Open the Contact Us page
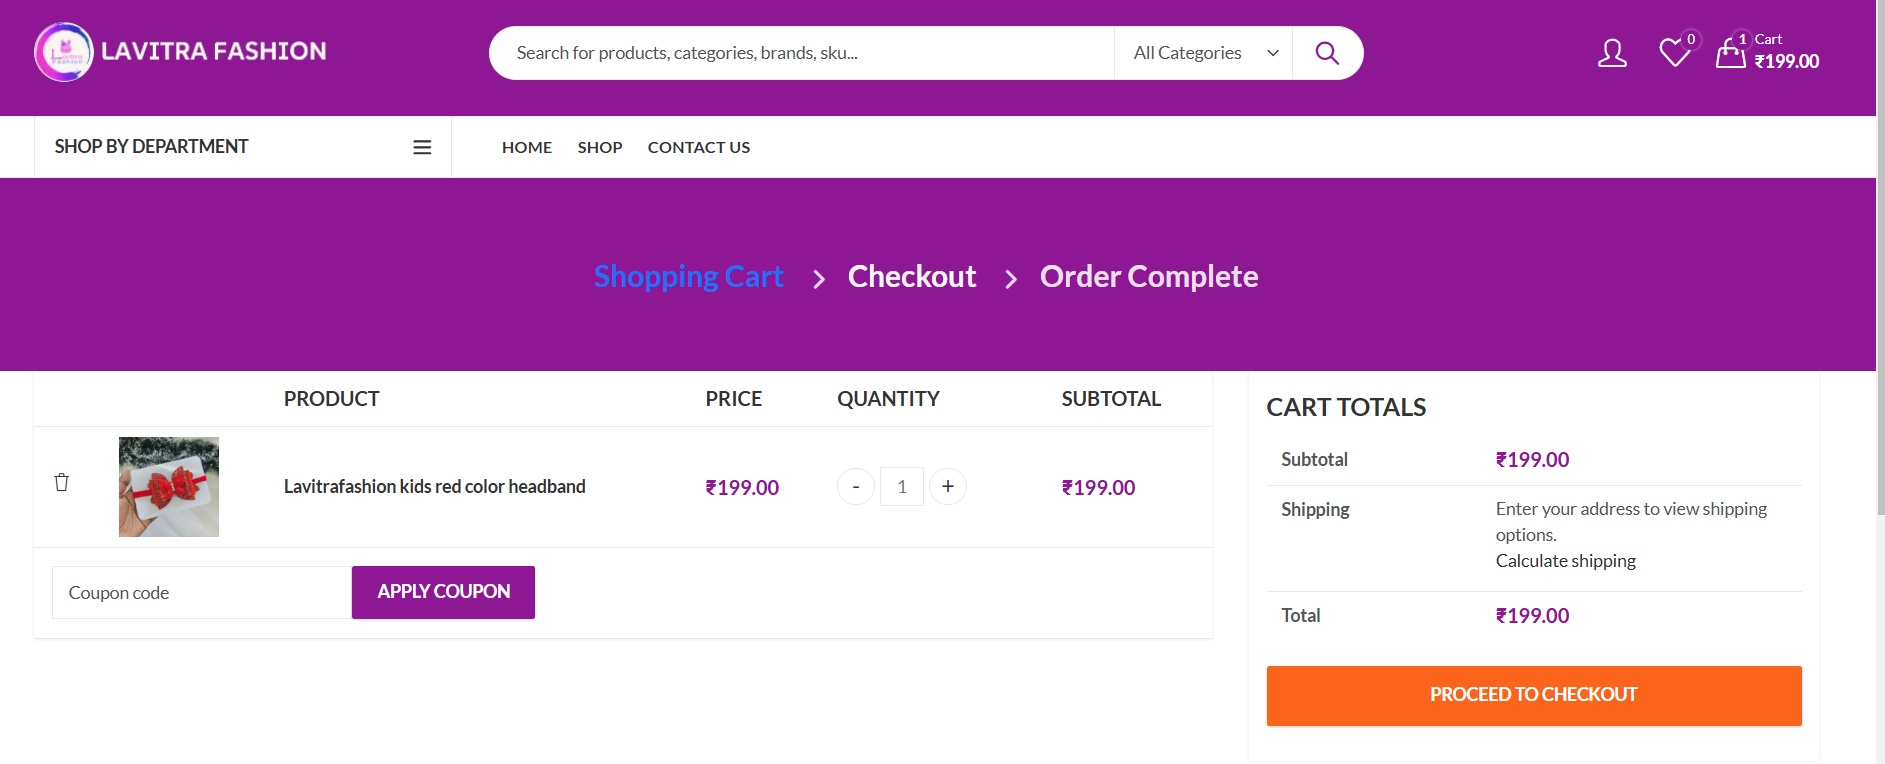Screen dimensions: 1885x764 point(698,147)
